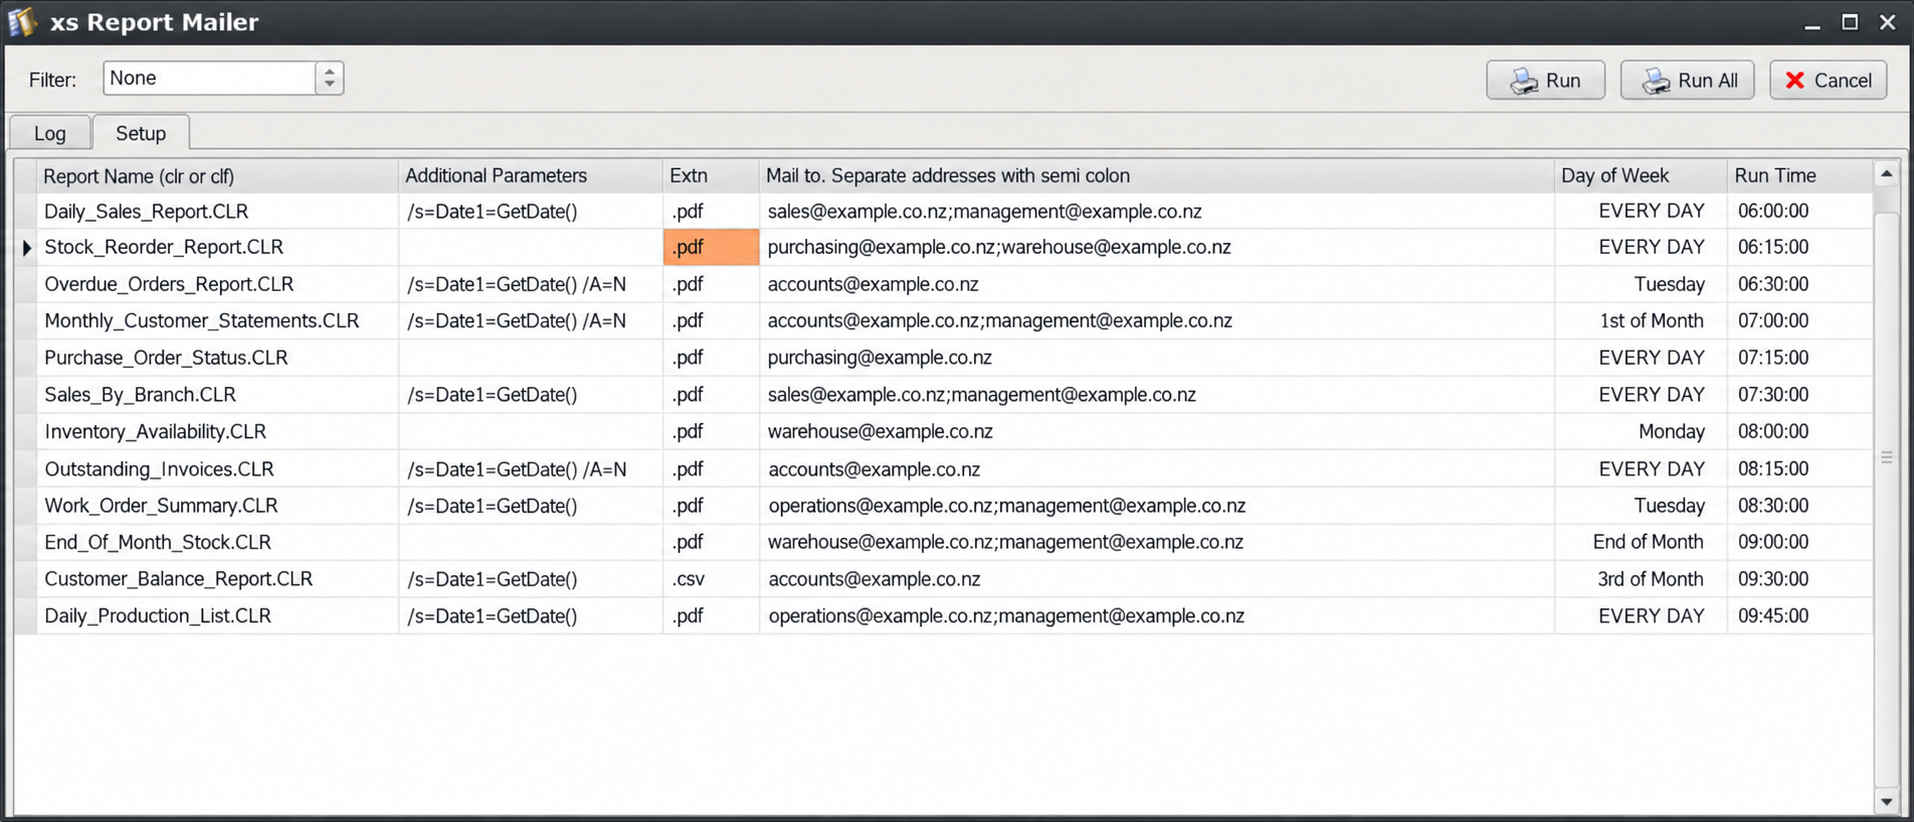Sort by the Day of Week header
1914x822 pixels.
[x=1641, y=176]
